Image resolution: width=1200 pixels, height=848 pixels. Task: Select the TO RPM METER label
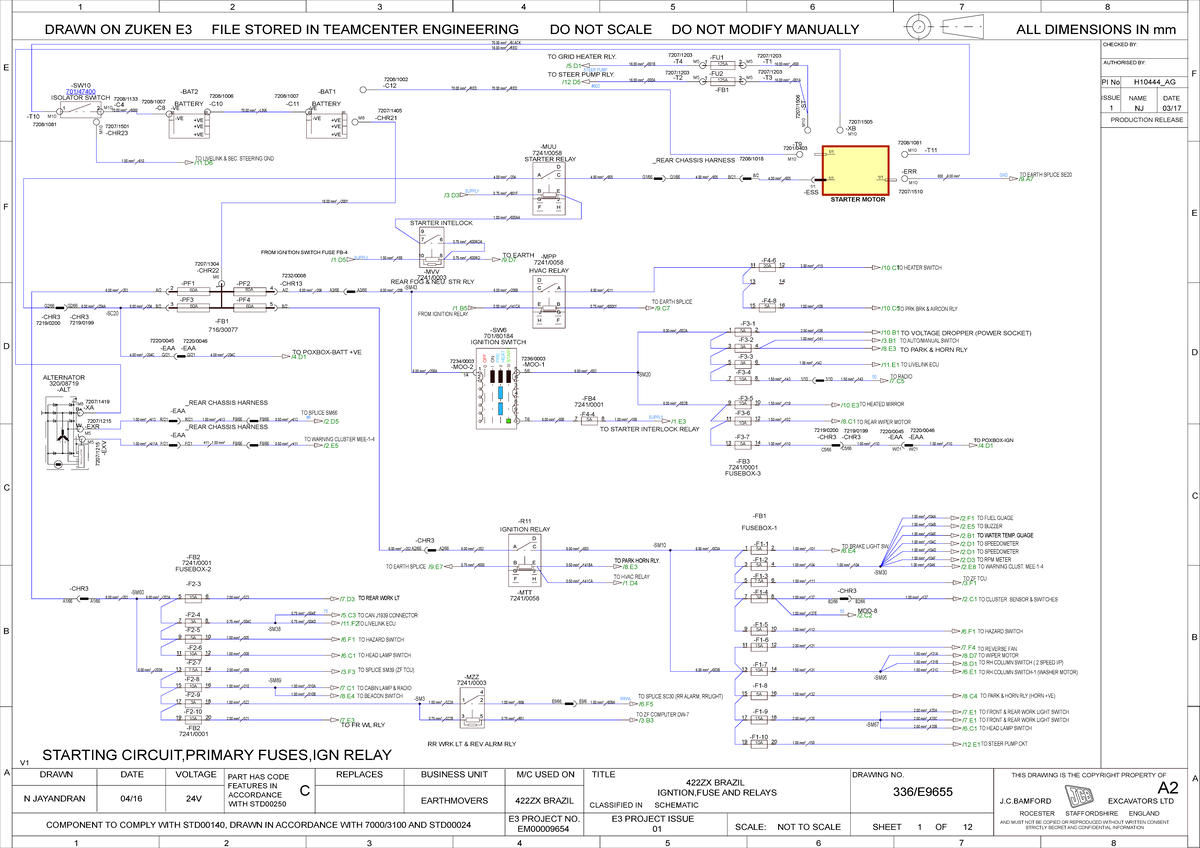pyautogui.click(x=994, y=559)
